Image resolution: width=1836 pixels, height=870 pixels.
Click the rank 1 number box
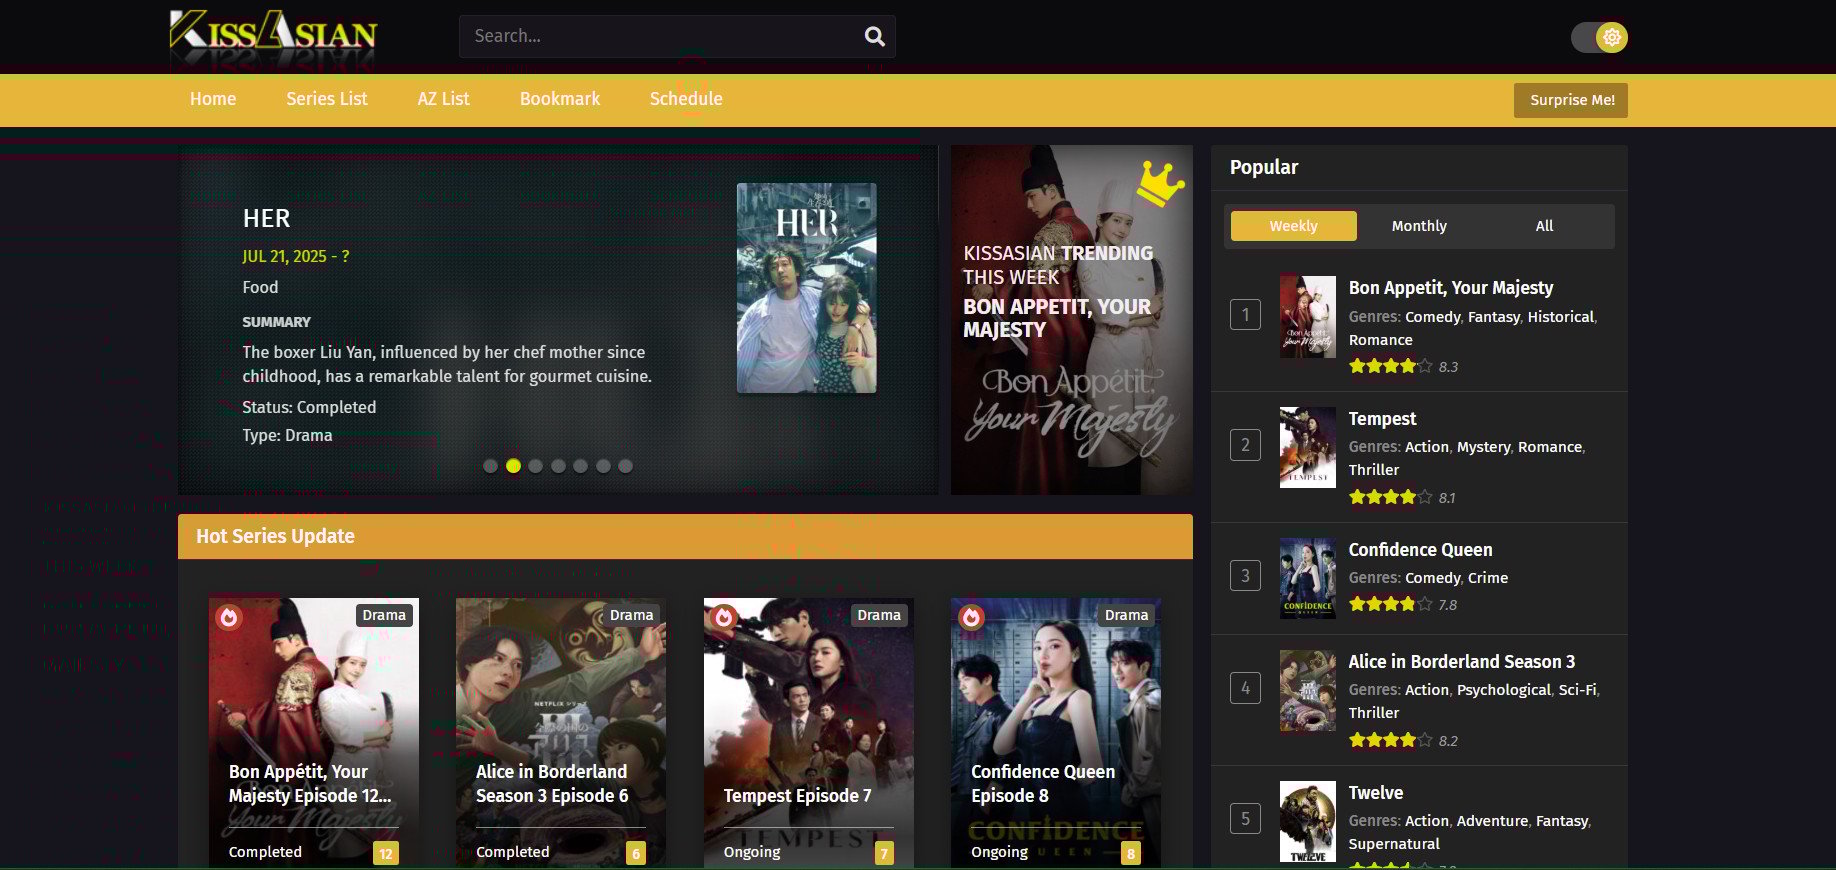pyautogui.click(x=1245, y=315)
